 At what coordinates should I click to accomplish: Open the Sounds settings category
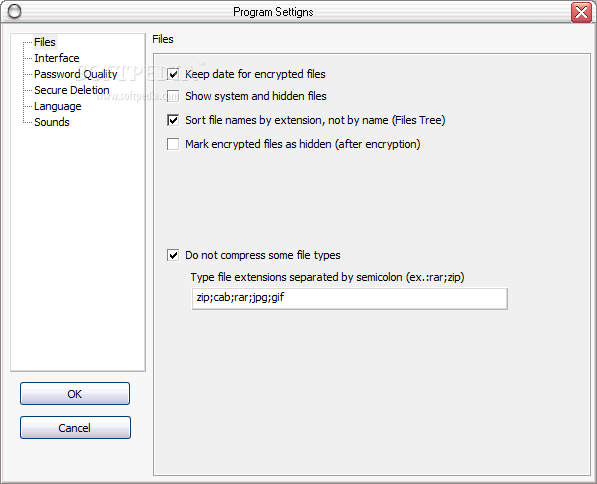(52, 122)
